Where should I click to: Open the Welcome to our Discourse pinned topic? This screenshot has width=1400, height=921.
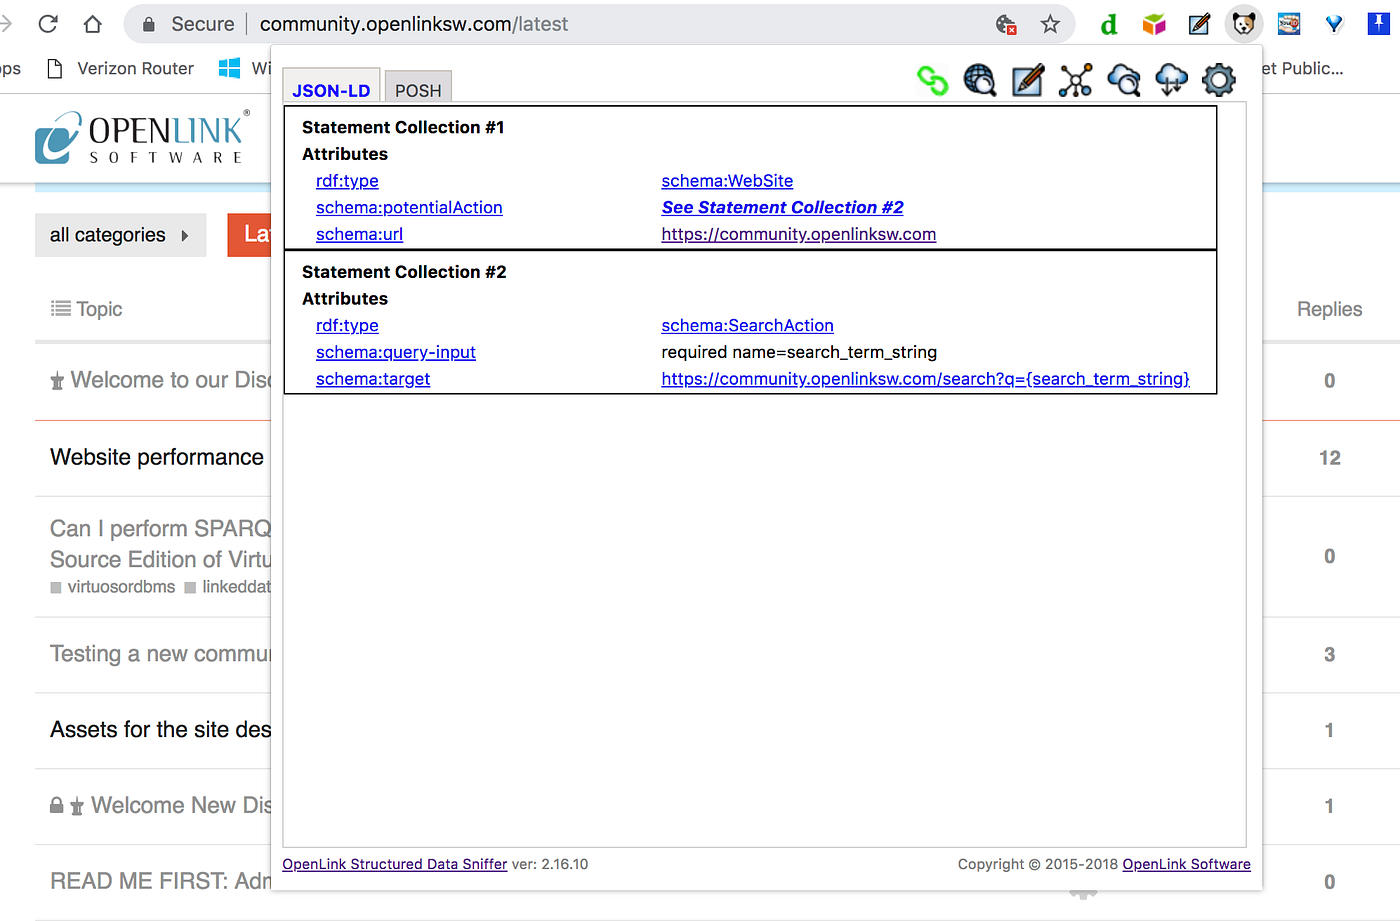[x=170, y=380]
